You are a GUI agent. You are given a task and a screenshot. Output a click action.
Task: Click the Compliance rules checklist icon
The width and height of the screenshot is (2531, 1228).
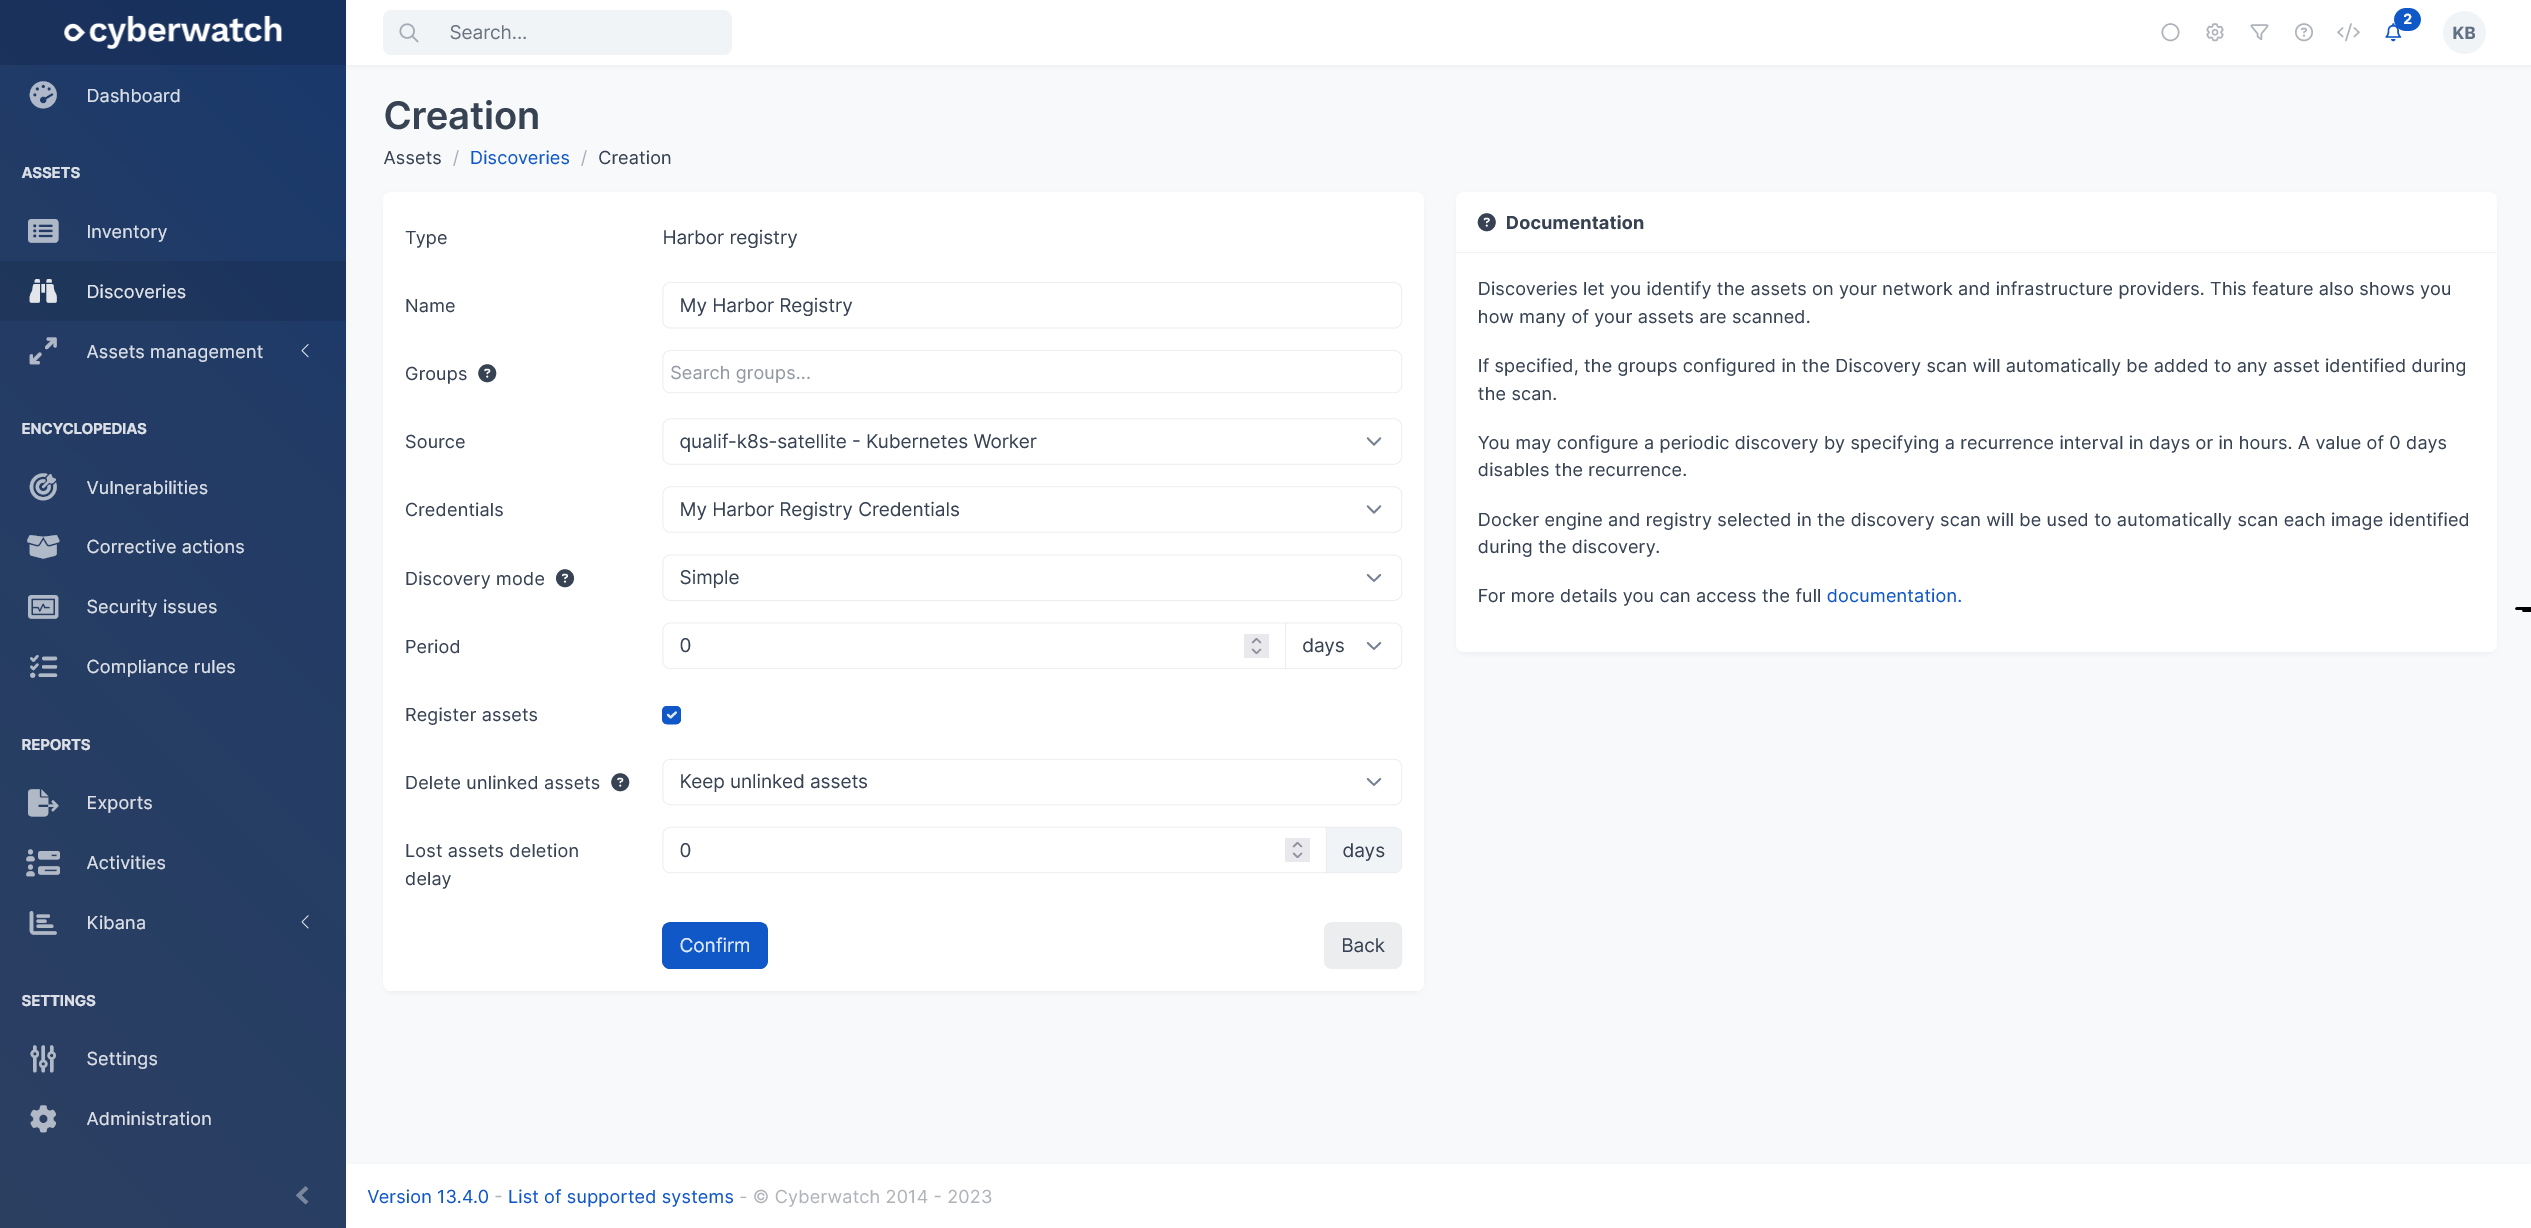click(43, 666)
